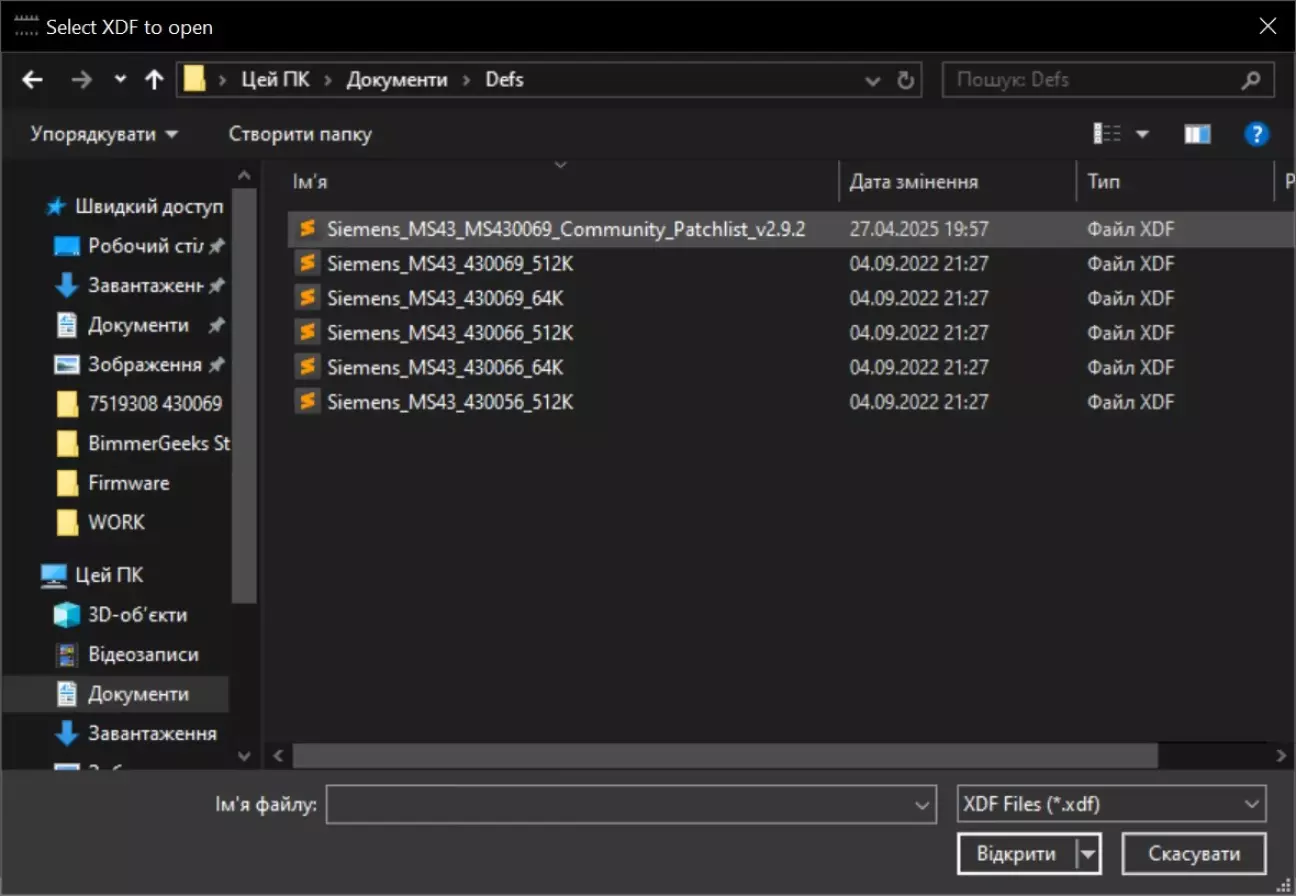Open Відеозаписи in sidebar
The image size is (1296, 896).
(x=127, y=655)
